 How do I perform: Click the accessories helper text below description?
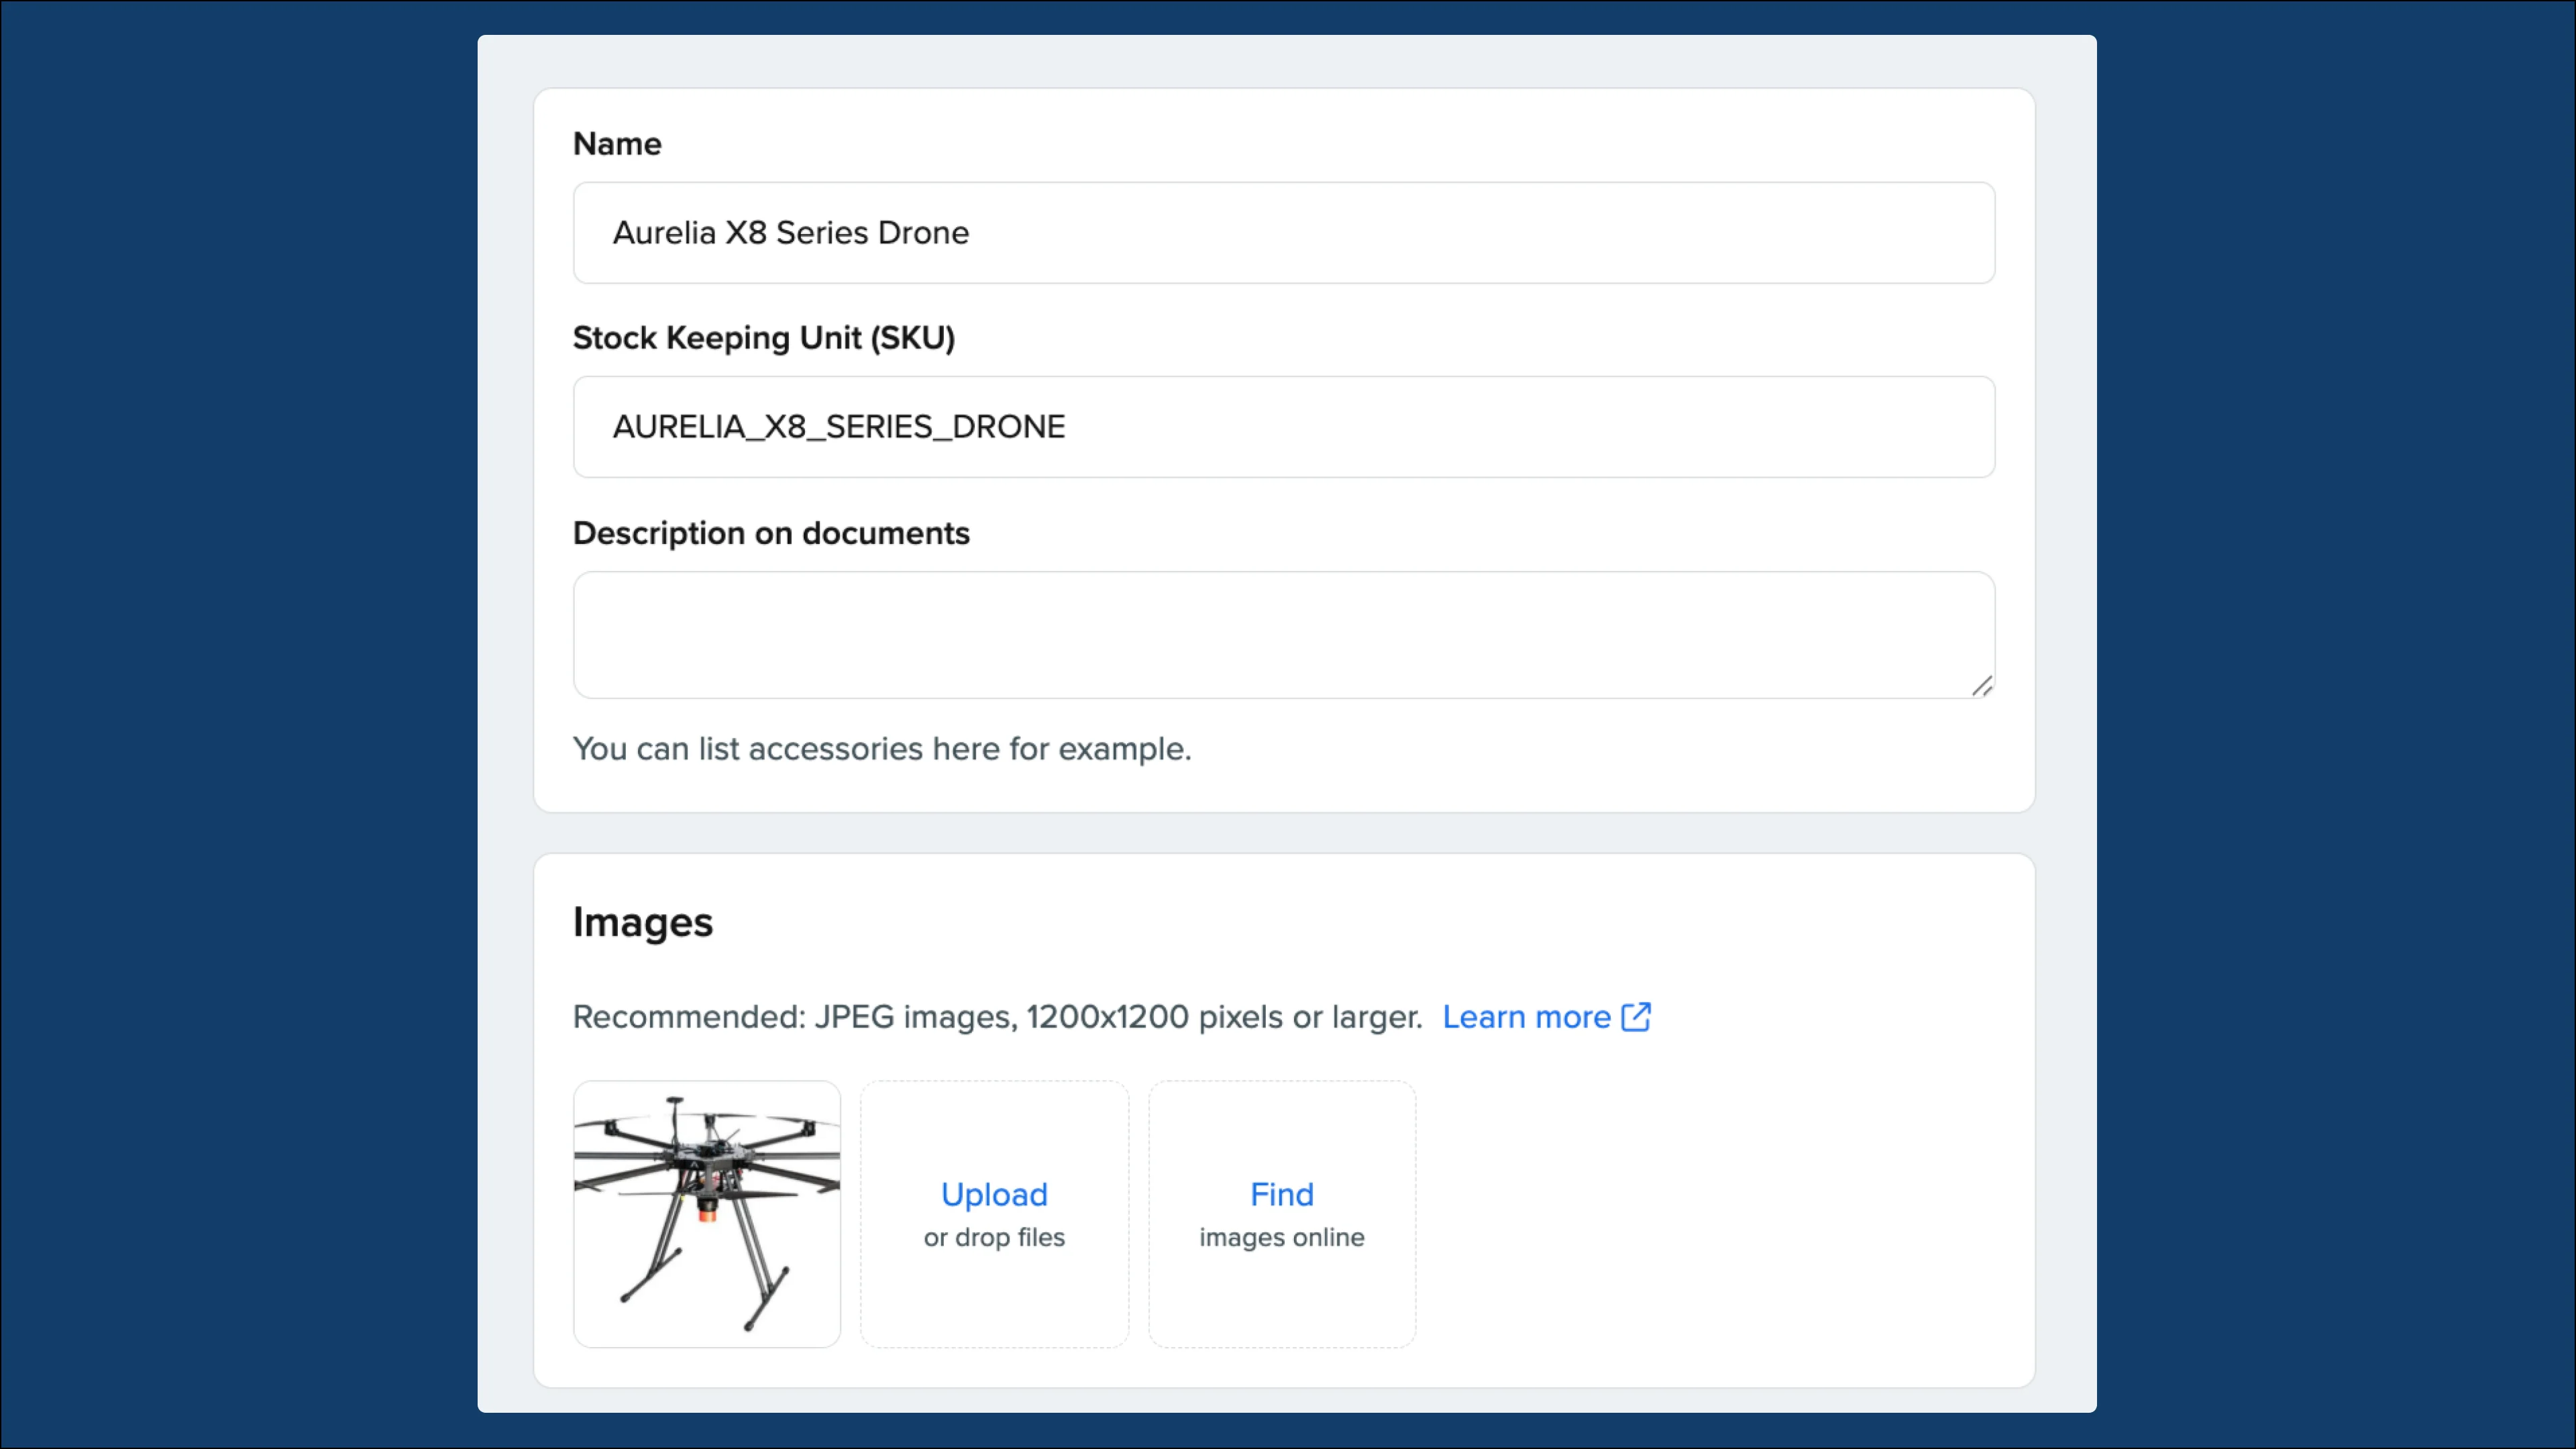click(x=881, y=749)
